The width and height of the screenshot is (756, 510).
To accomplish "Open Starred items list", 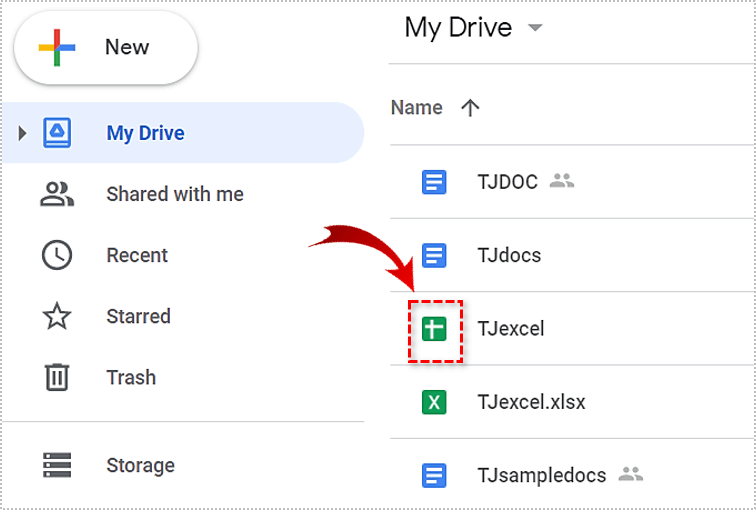I will (x=138, y=316).
